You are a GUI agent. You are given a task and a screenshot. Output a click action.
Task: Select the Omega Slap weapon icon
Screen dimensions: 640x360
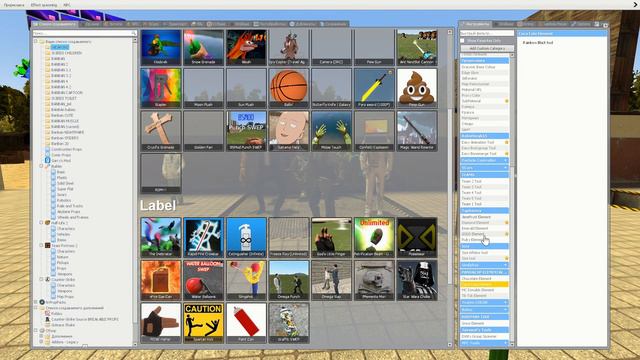click(x=331, y=280)
